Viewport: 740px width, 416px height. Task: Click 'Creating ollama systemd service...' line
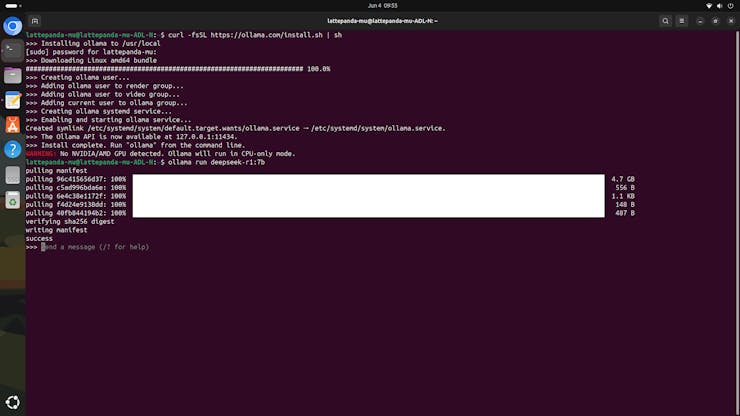(x=99, y=111)
